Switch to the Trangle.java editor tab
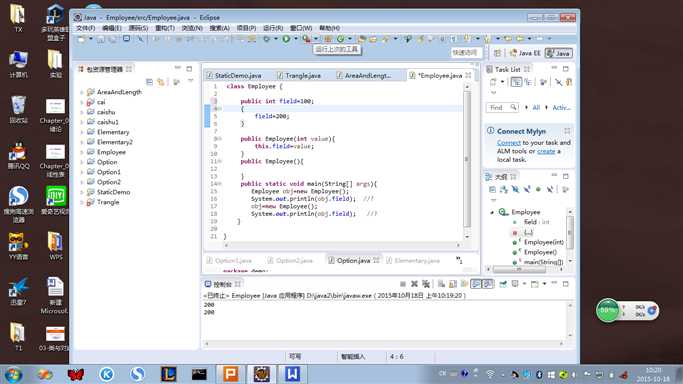The width and height of the screenshot is (683, 384). 299,75
